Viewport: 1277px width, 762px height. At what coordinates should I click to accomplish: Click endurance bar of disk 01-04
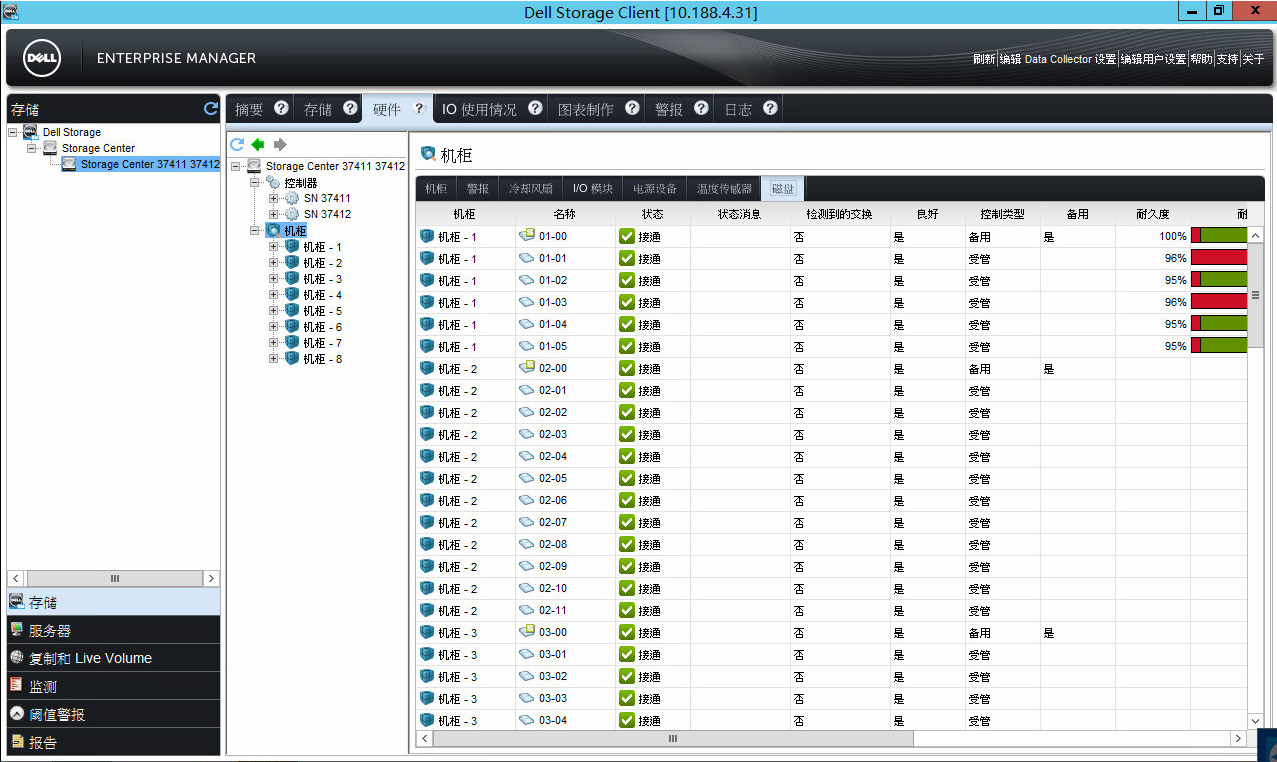click(1219, 324)
